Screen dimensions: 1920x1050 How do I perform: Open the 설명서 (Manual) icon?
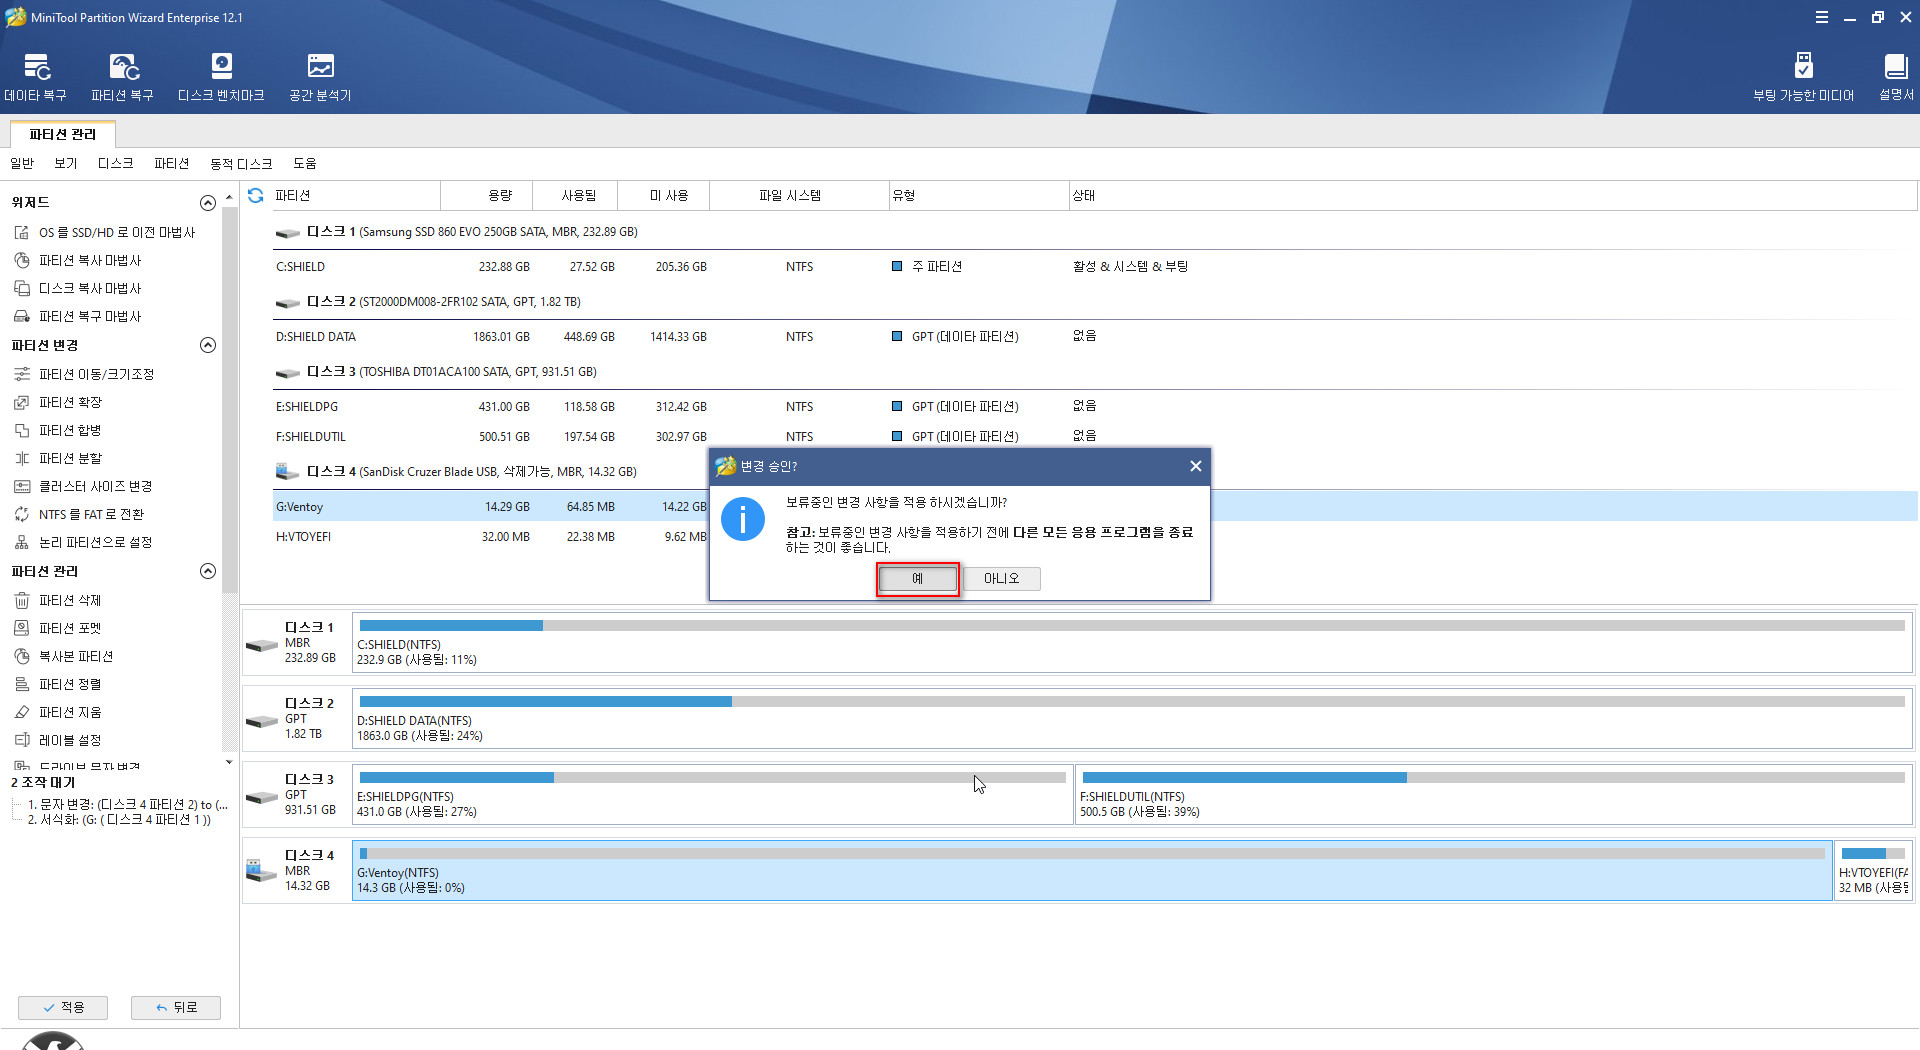coord(1895,78)
